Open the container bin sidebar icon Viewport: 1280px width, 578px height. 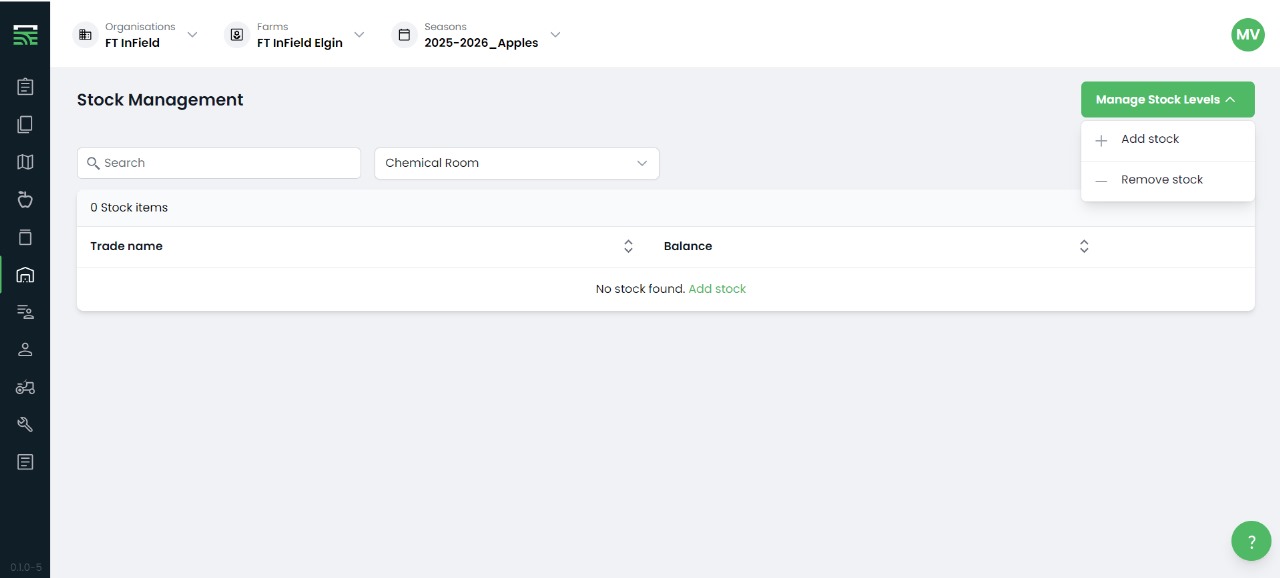coord(25,237)
